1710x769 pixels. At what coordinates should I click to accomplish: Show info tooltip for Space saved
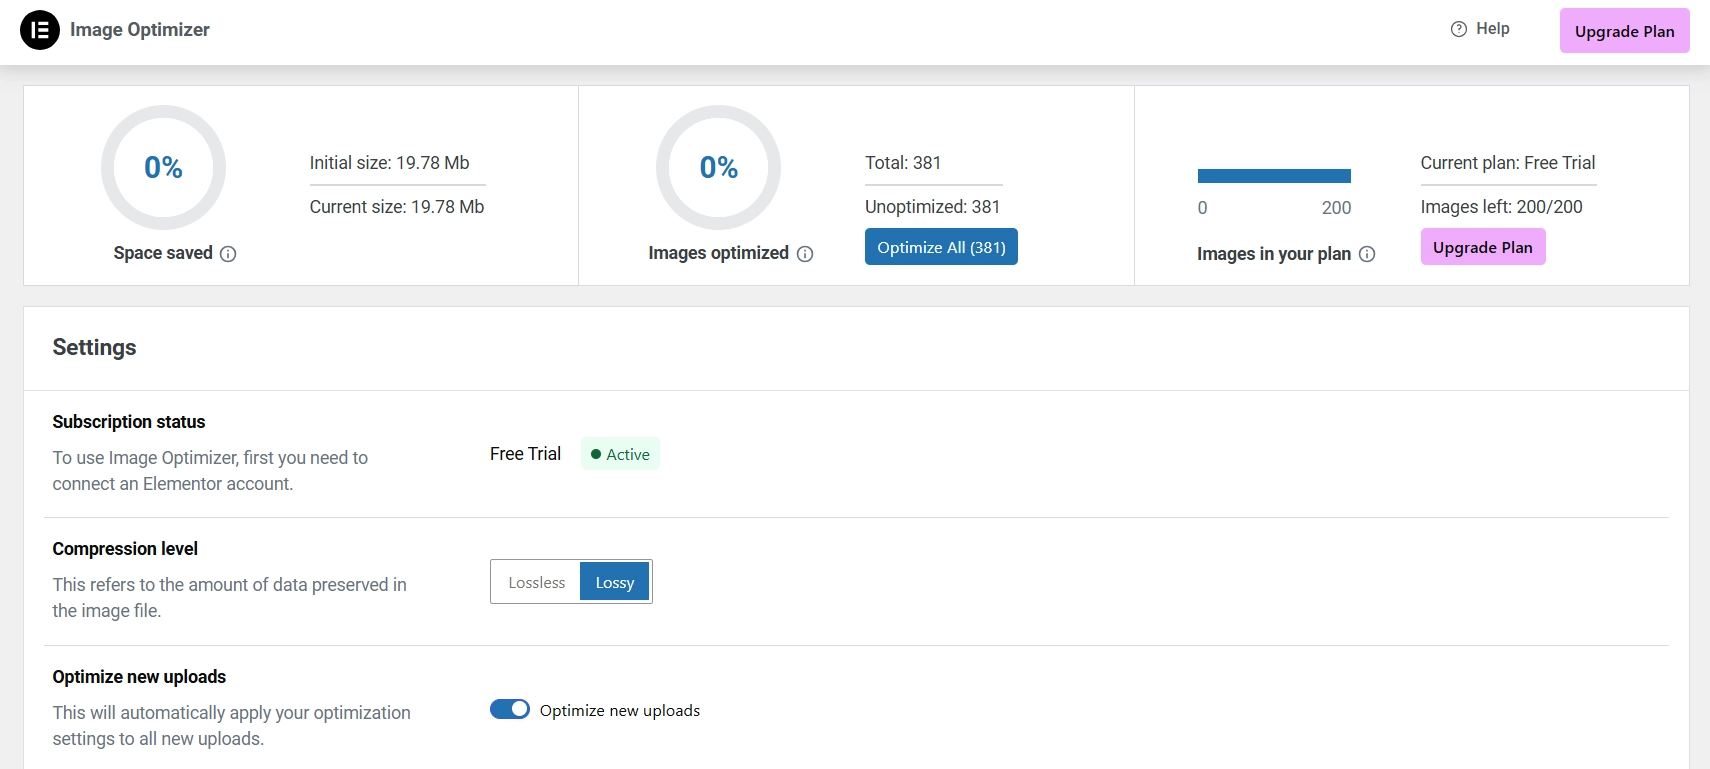228,254
